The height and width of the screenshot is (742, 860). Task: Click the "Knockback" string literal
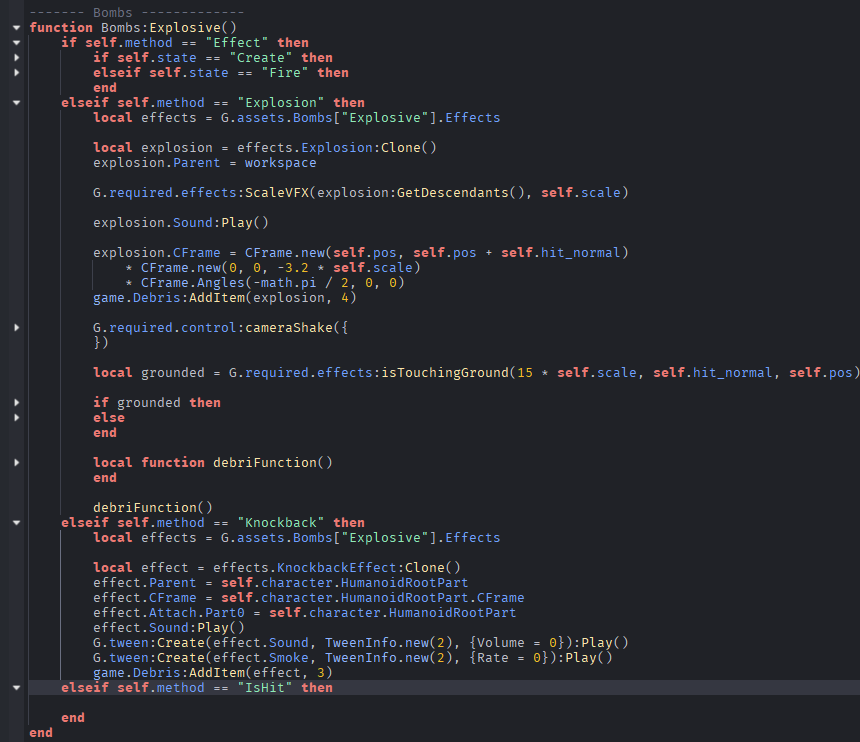coord(281,523)
